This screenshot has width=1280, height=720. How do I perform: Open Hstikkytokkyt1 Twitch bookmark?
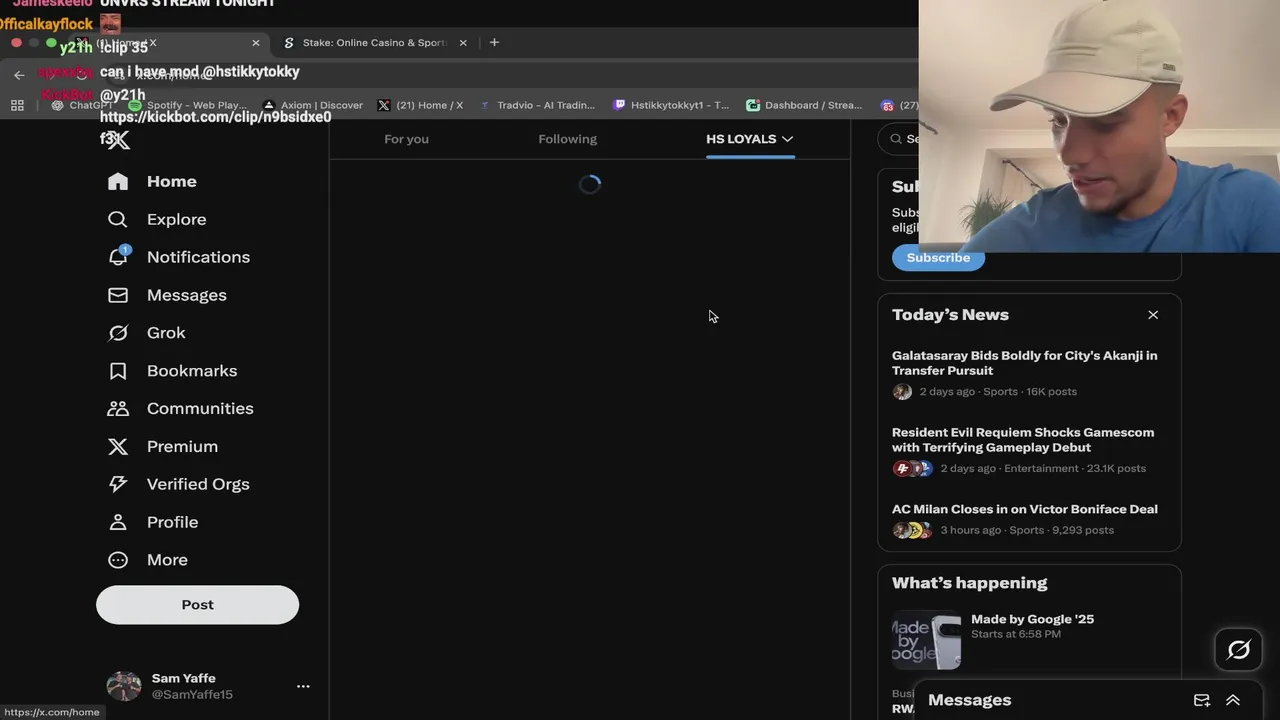671,105
